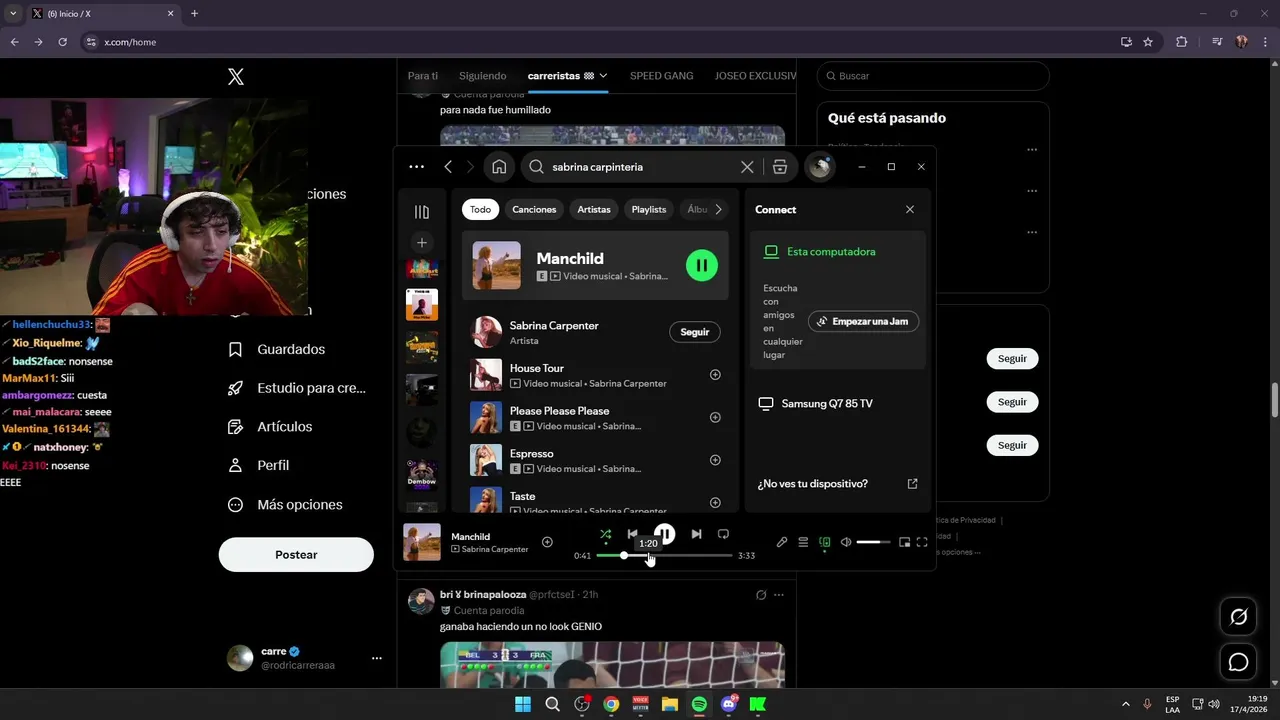Screen dimensions: 1280x720
Task: Pause Manchild with green top result button
Action: (702, 265)
